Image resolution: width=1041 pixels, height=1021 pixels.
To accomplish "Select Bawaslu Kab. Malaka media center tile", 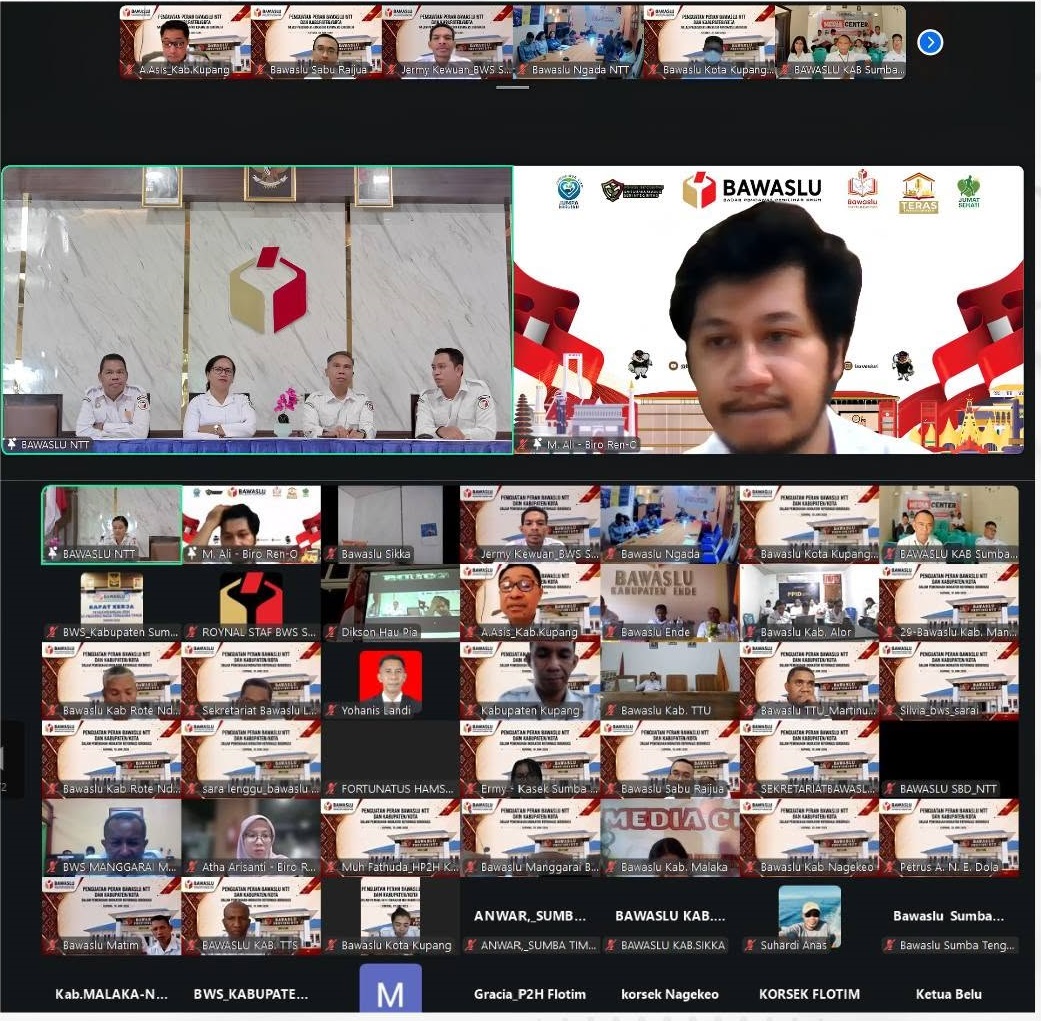I will (670, 838).
